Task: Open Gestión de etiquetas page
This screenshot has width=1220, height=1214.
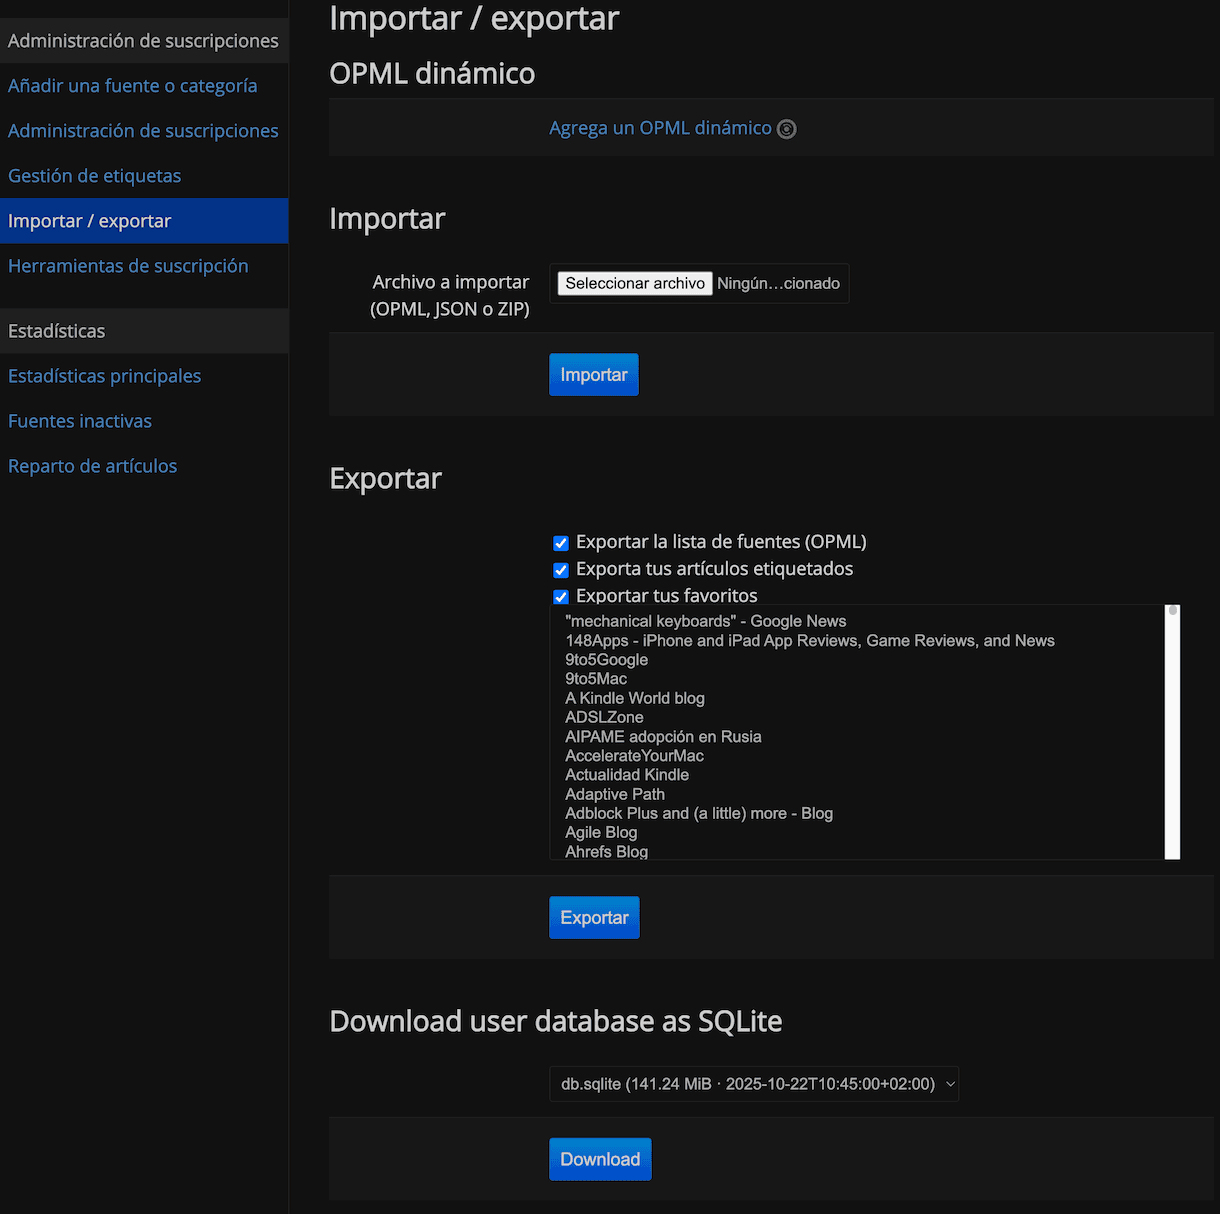Action: tap(94, 176)
